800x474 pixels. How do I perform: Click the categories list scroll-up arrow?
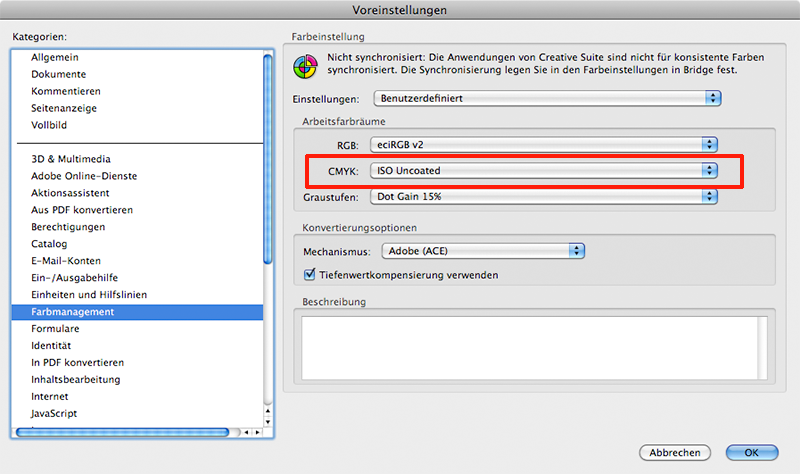(268, 411)
